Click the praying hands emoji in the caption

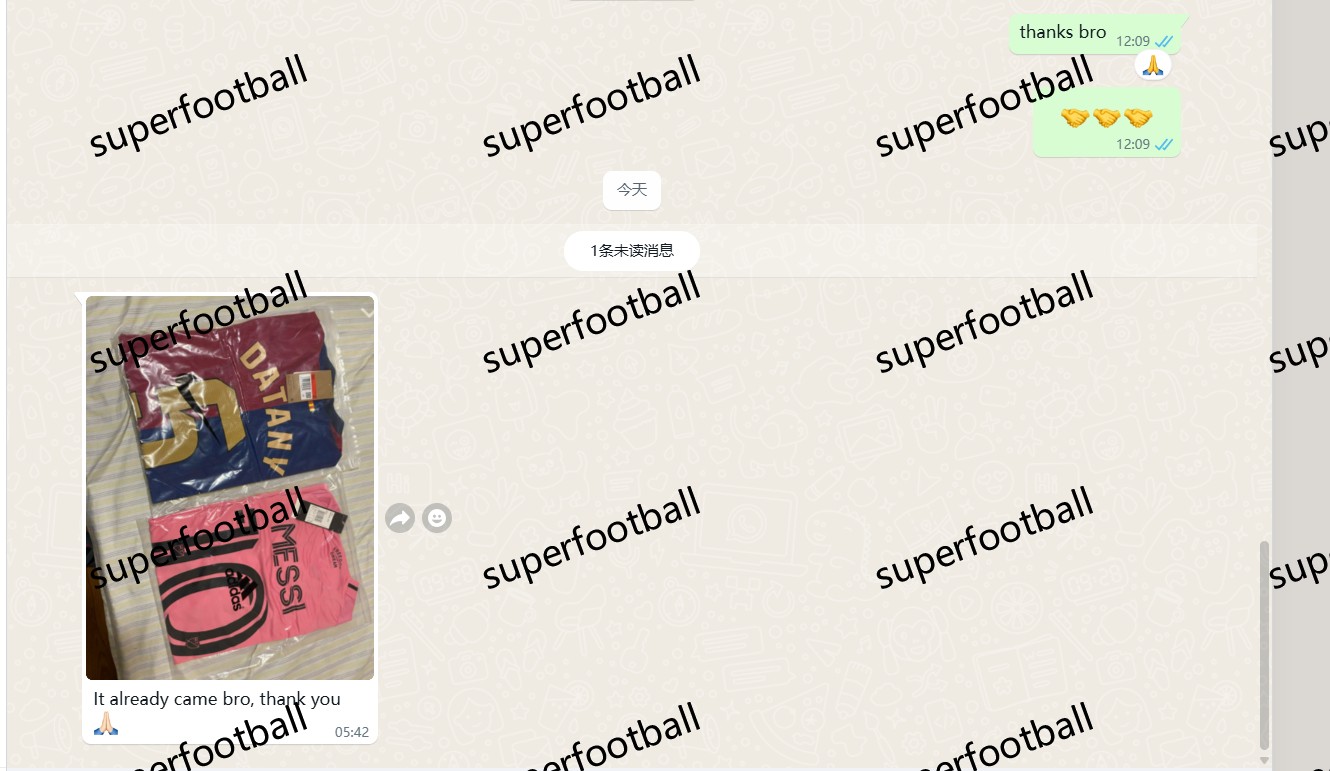point(106,724)
